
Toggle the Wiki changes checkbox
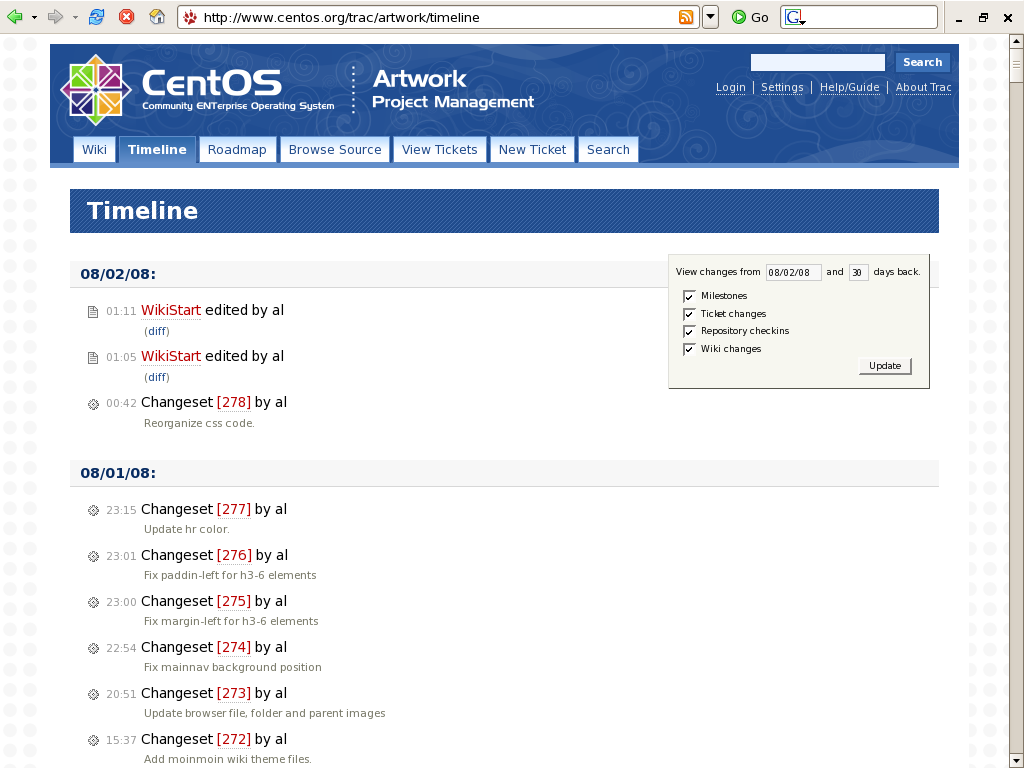tap(689, 349)
